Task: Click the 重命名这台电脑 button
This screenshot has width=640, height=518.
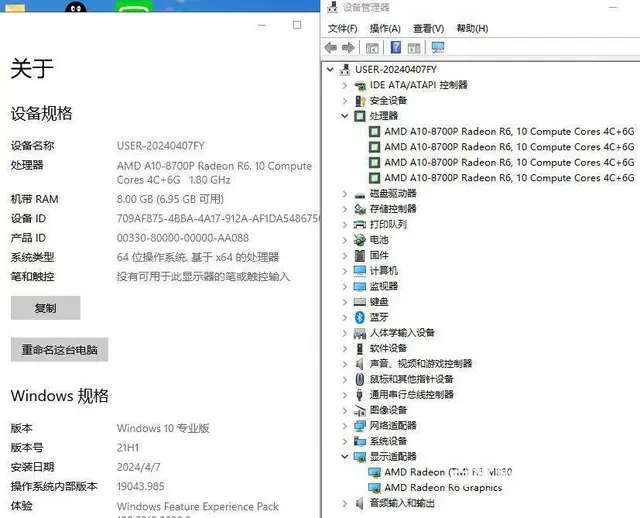Action: [59, 349]
